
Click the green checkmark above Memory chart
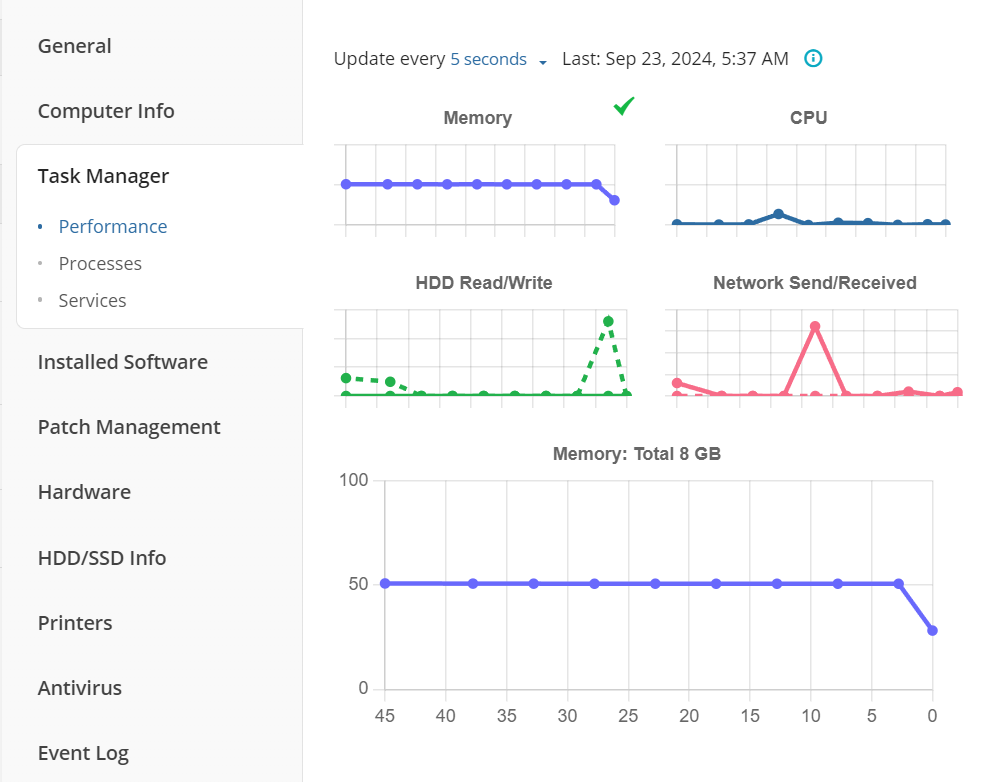tap(624, 106)
